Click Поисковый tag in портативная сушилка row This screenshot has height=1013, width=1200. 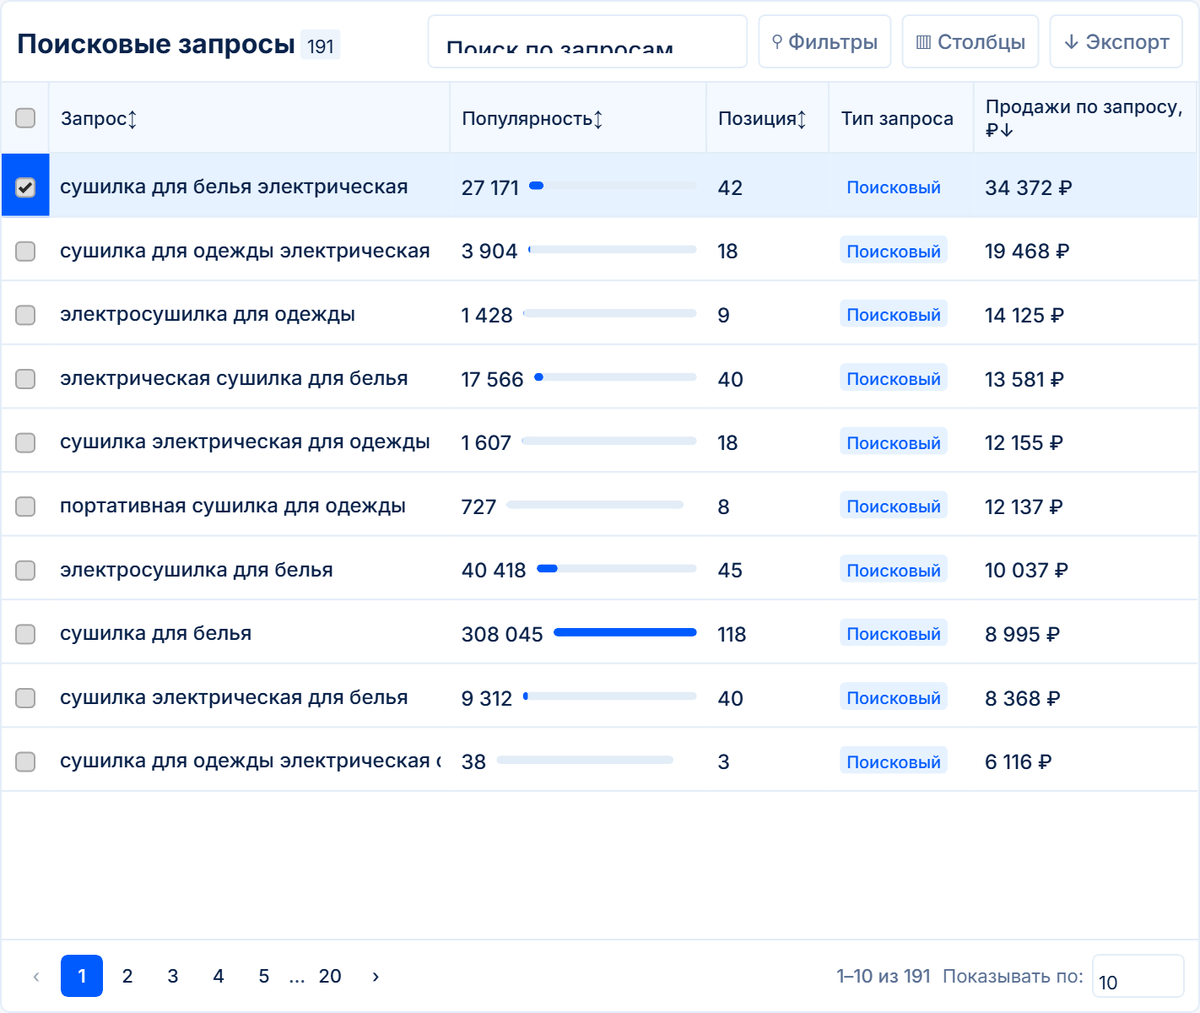pyautogui.click(x=894, y=507)
